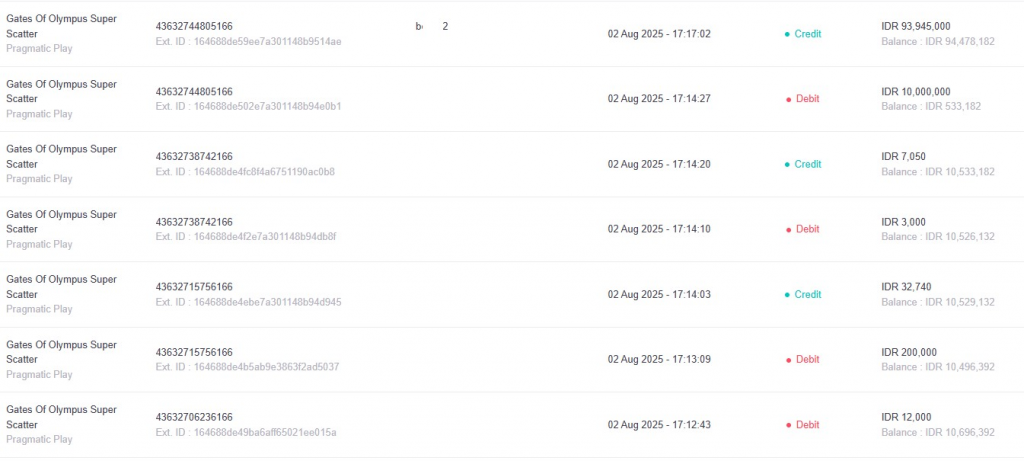
Task: Click the IDR 200,000 debit amount
Action: coord(908,352)
